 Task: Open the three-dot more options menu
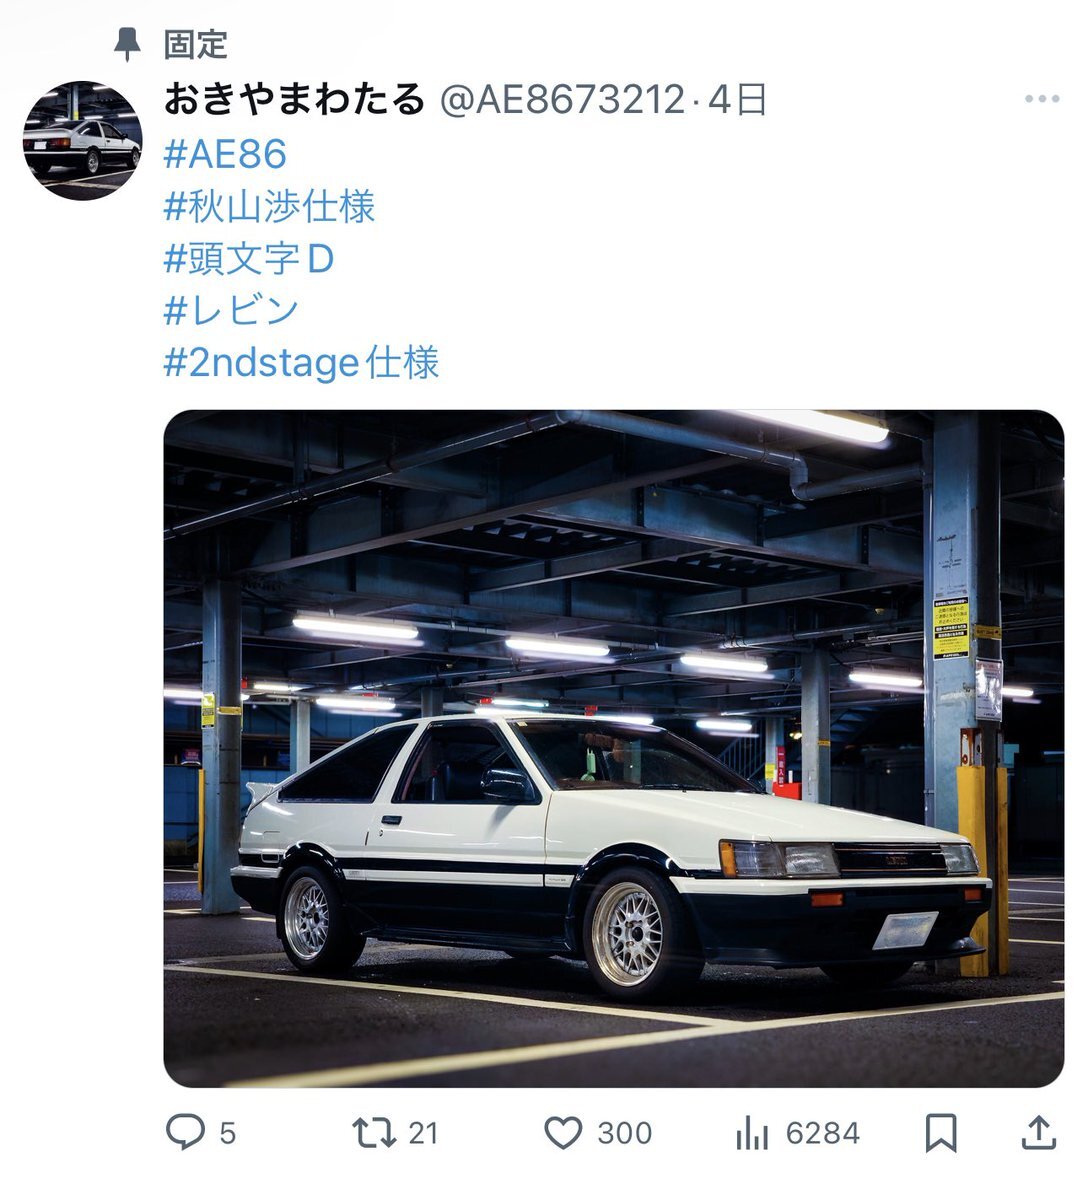(1042, 98)
